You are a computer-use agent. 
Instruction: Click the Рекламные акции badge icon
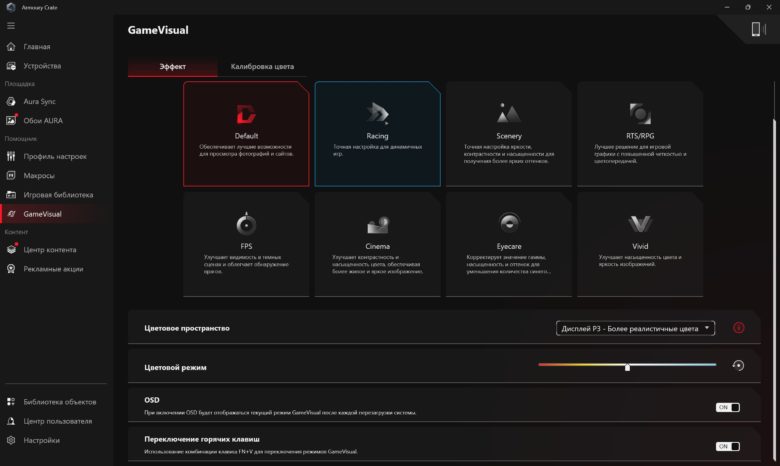point(11,269)
